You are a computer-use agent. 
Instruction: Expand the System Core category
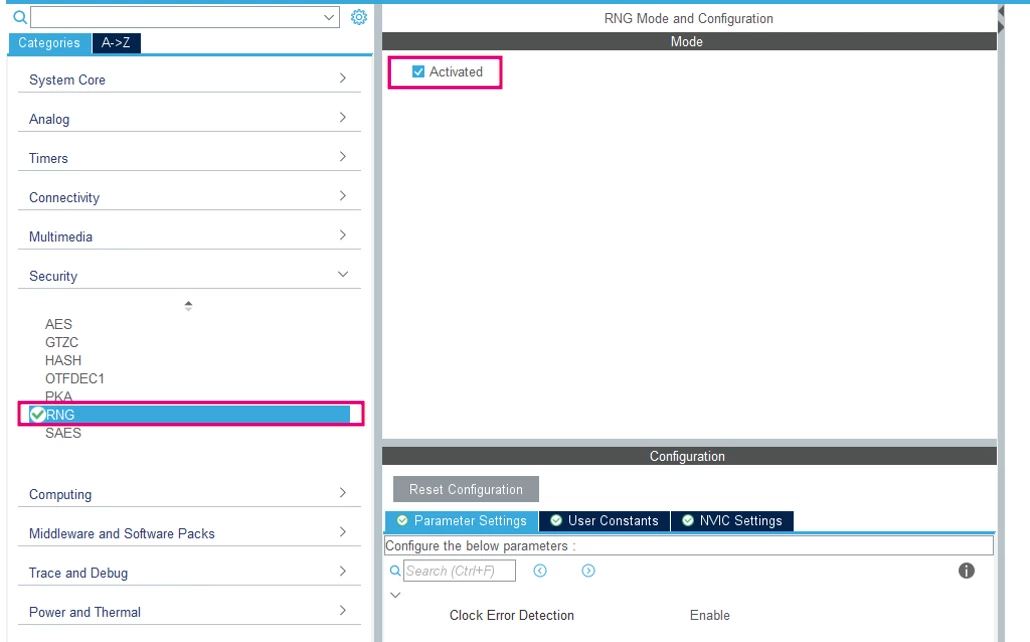[x=189, y=80]
